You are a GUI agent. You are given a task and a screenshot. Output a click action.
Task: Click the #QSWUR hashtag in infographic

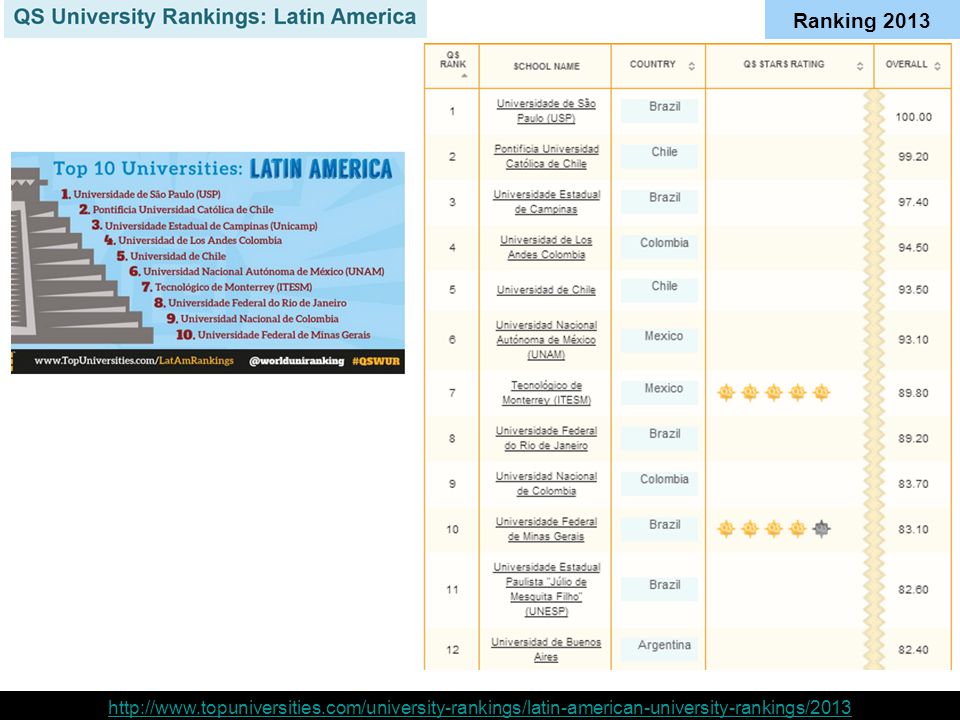pos(376,361)
